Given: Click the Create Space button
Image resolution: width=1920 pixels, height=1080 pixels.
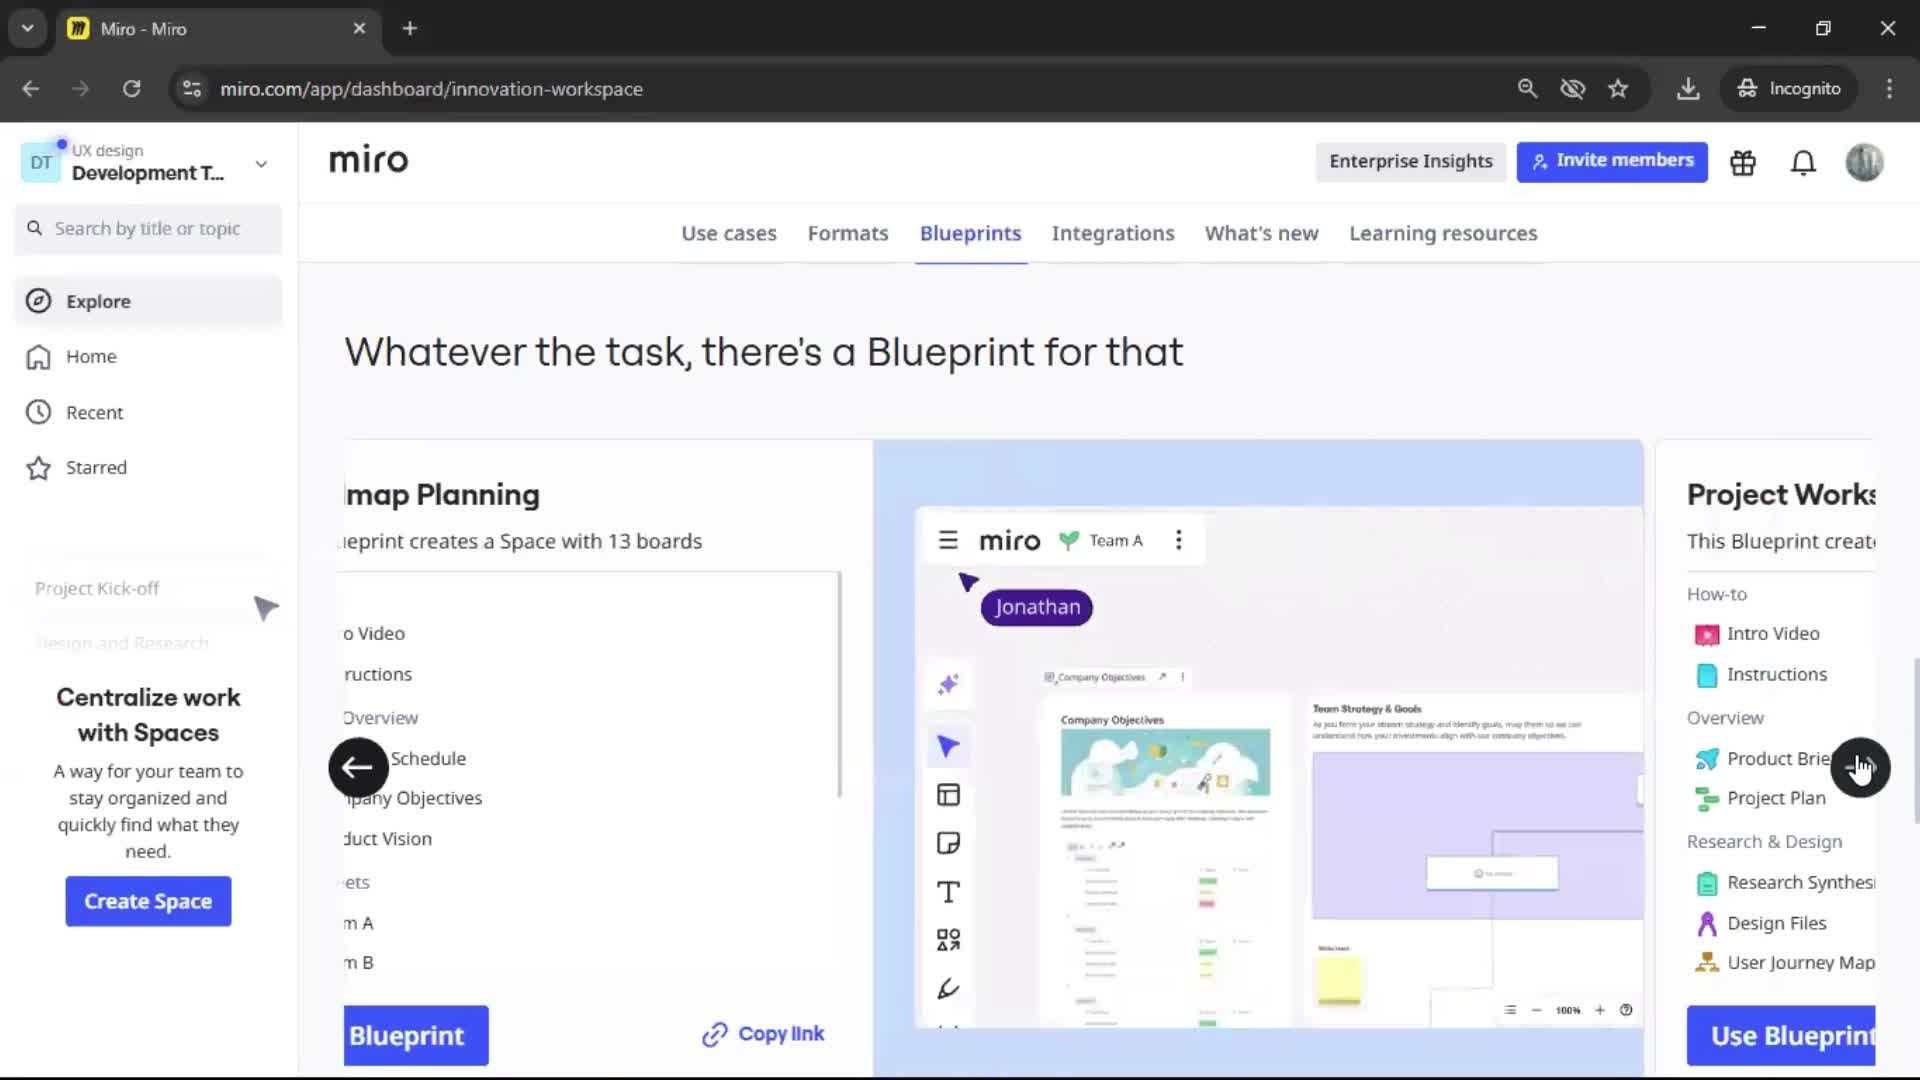Looking at the screenshot, I should pyautogui.click(x=148, y=901).
